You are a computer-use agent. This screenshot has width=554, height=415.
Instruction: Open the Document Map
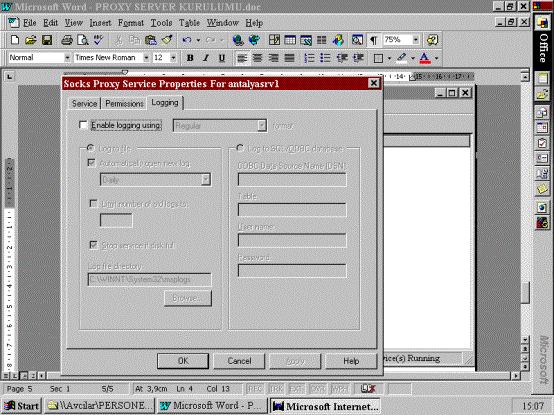pos(357,40)
